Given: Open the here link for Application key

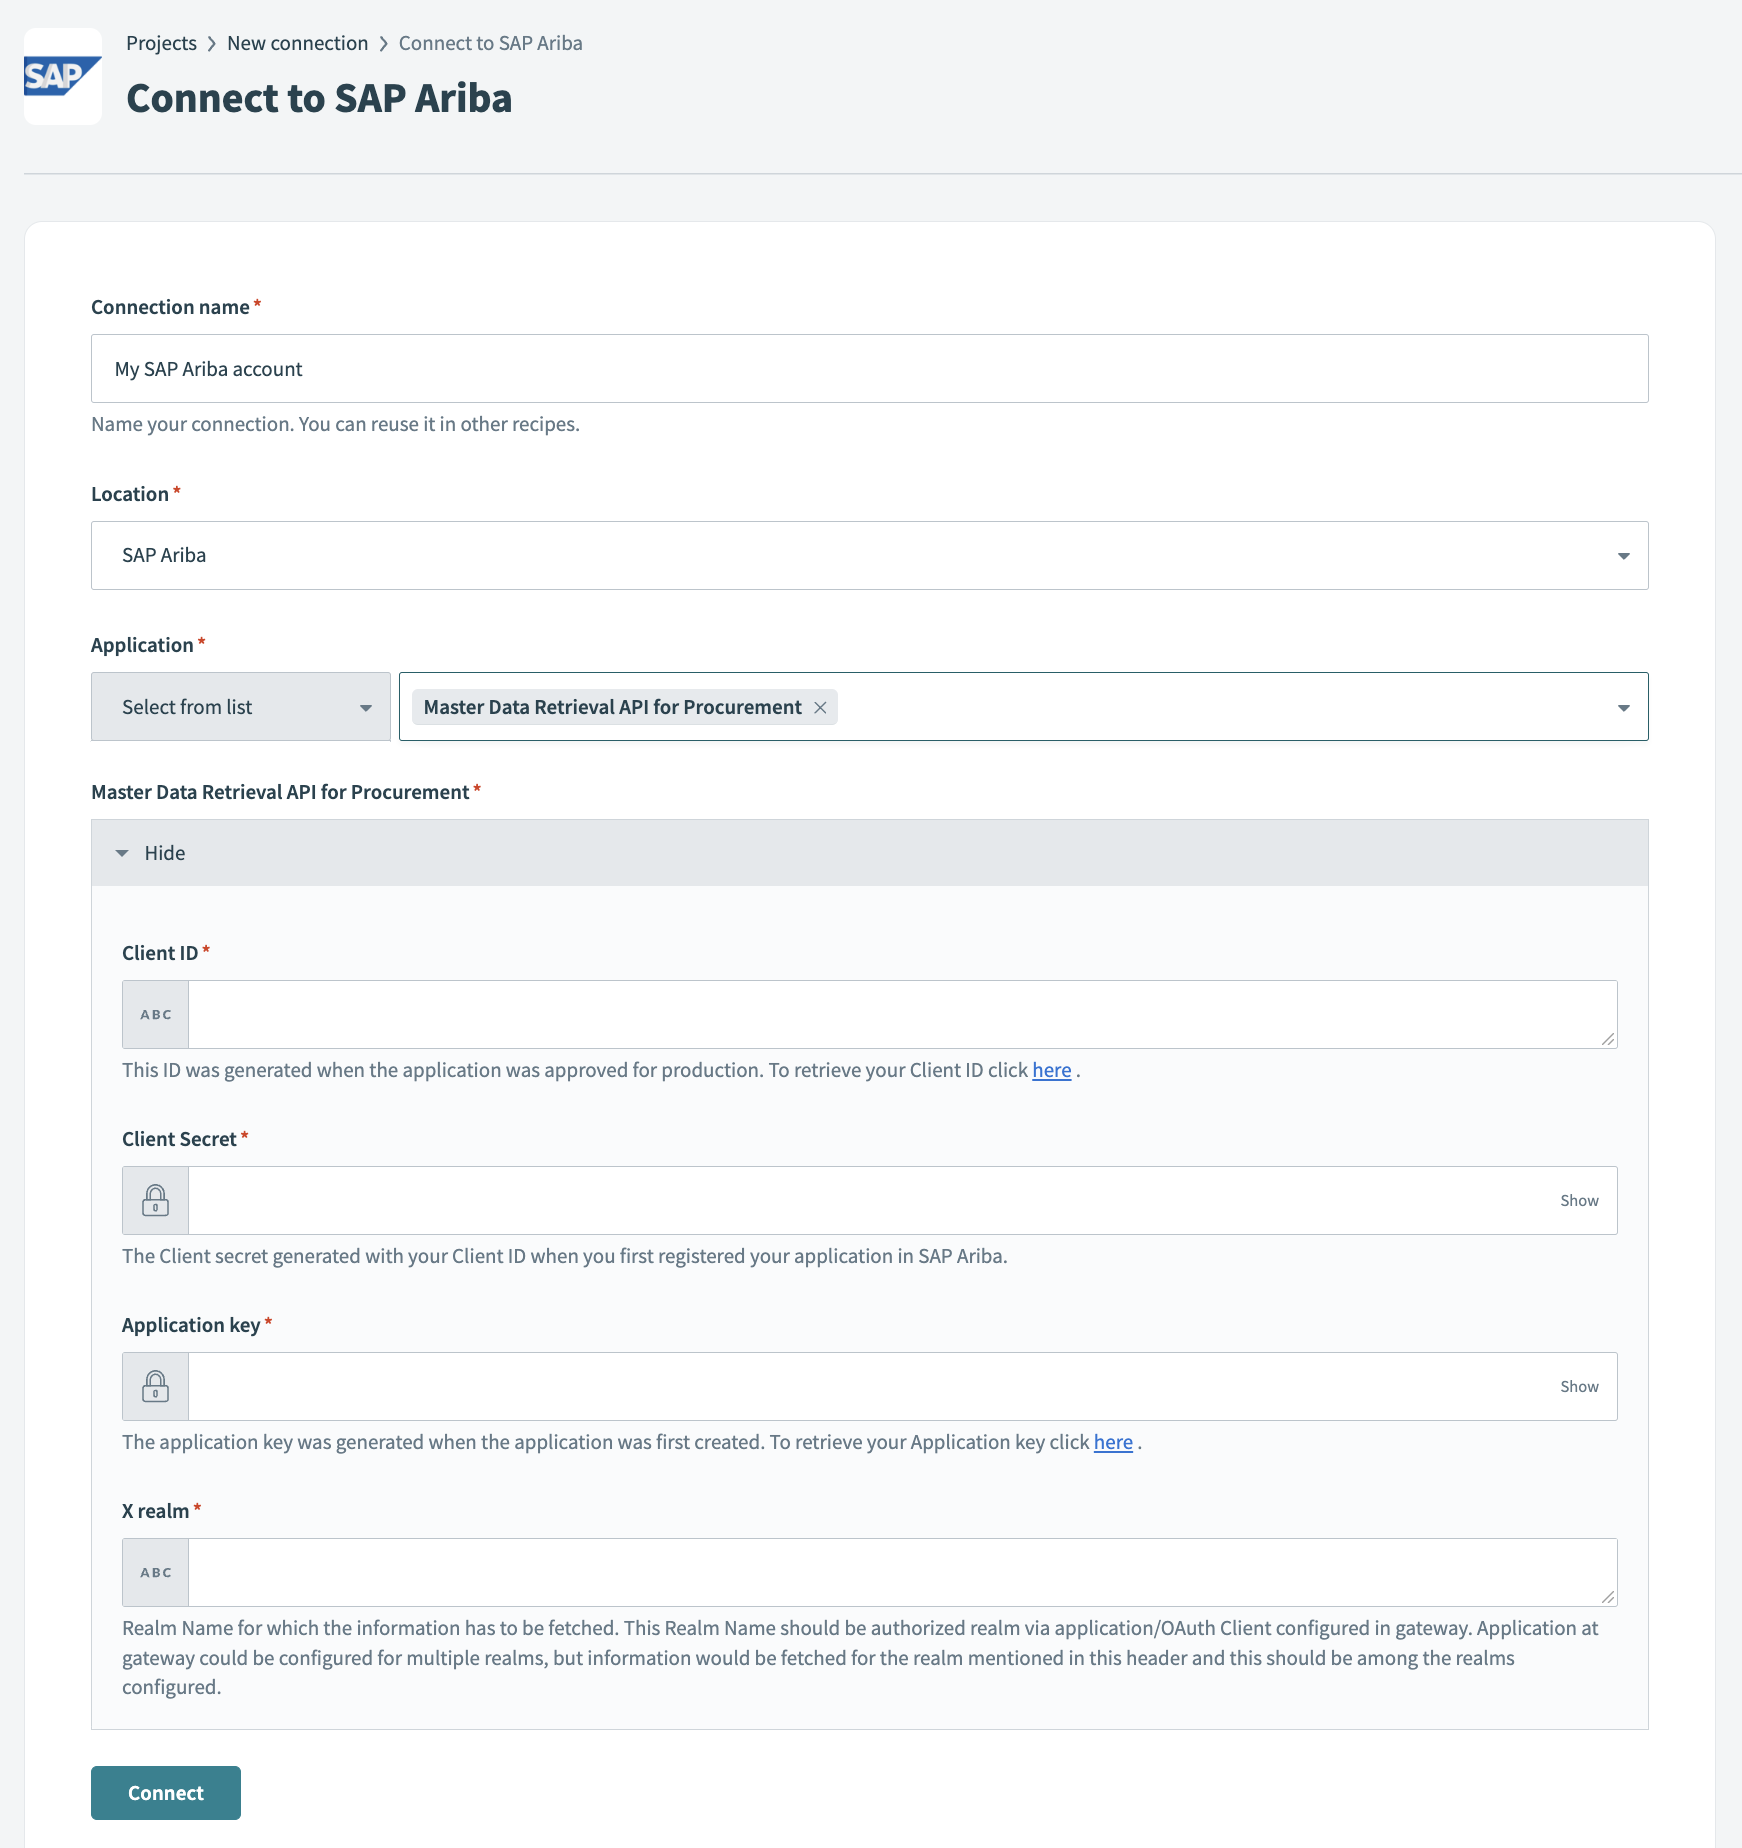Looking at the screenshot, I should [x=1112, y=1443].
